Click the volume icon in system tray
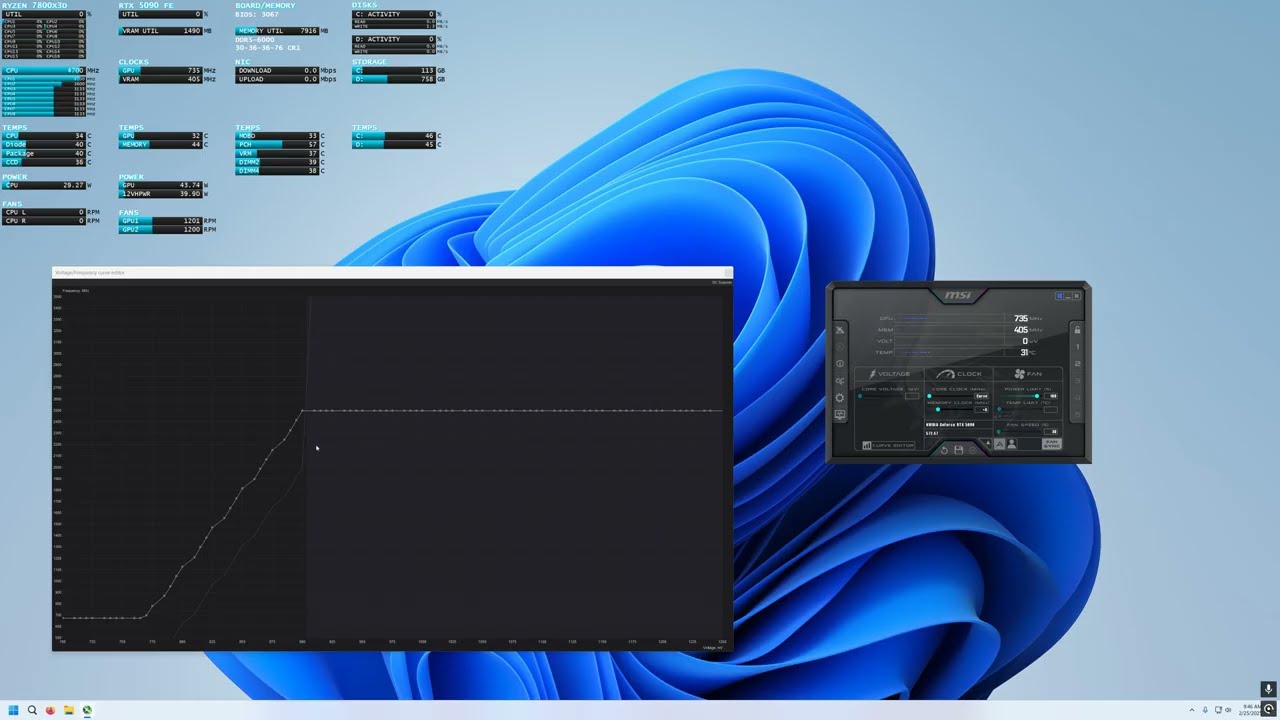 click(1228, 710)
